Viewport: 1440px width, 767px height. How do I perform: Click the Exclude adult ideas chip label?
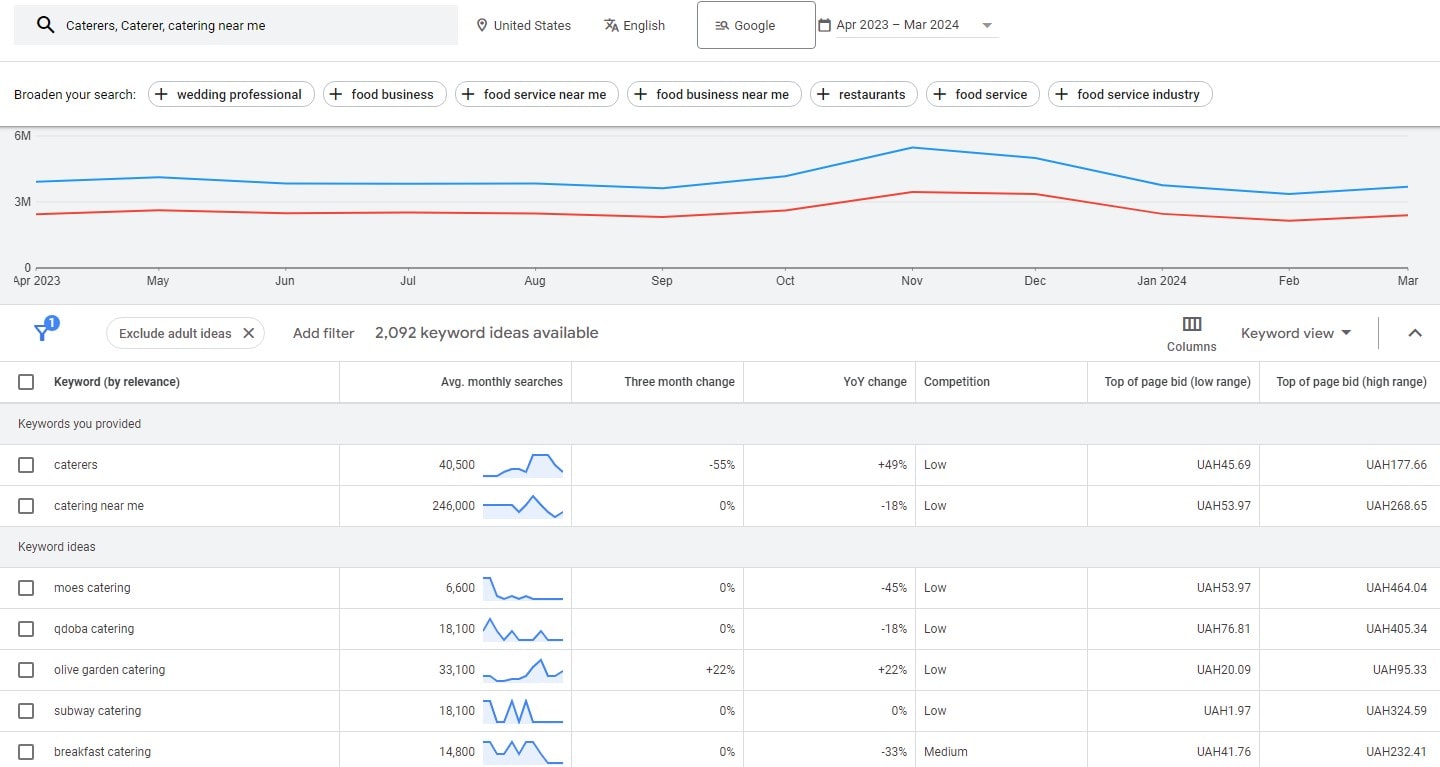175,333
